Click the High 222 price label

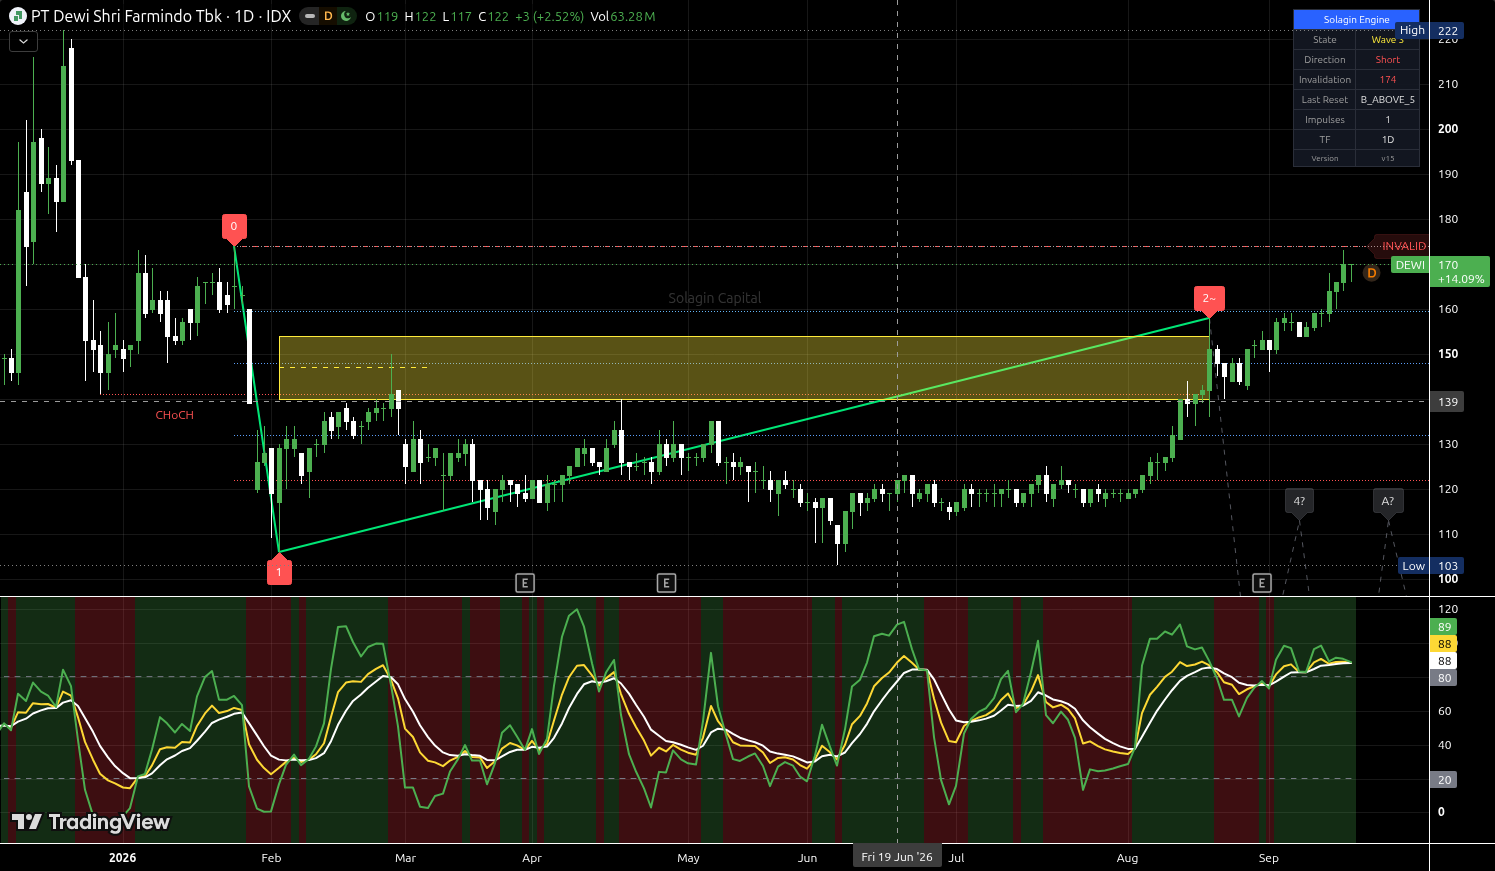[x=1431, y=31]
